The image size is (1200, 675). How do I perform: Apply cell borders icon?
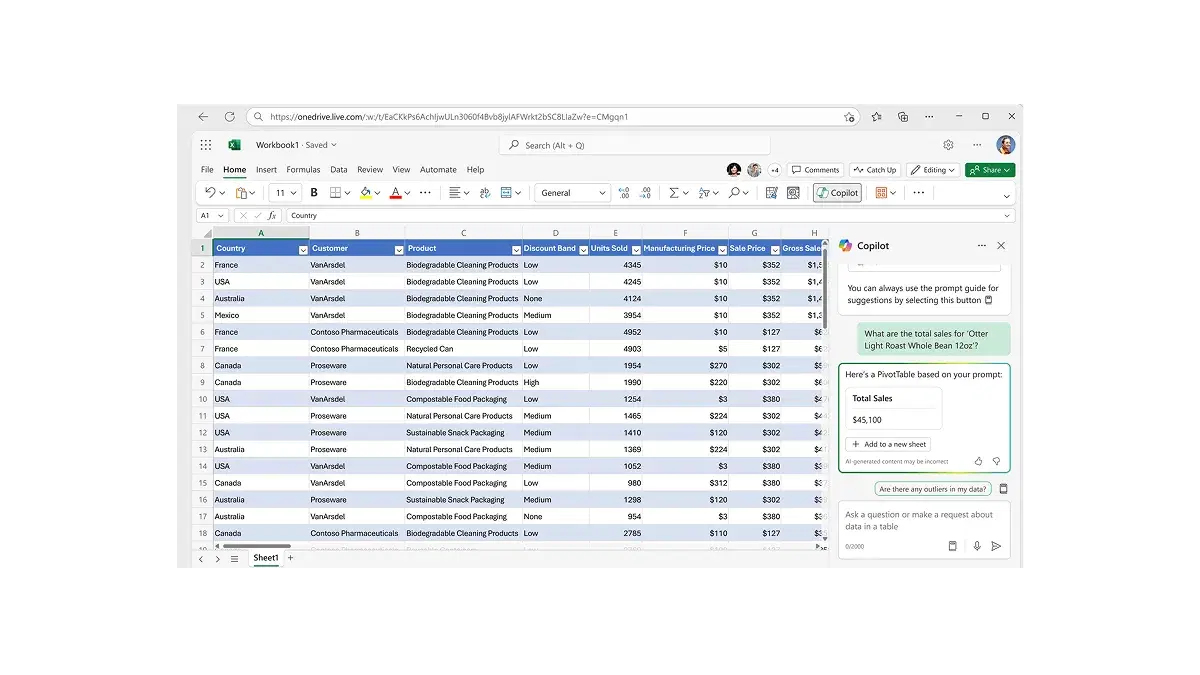[x=336, y=193]
